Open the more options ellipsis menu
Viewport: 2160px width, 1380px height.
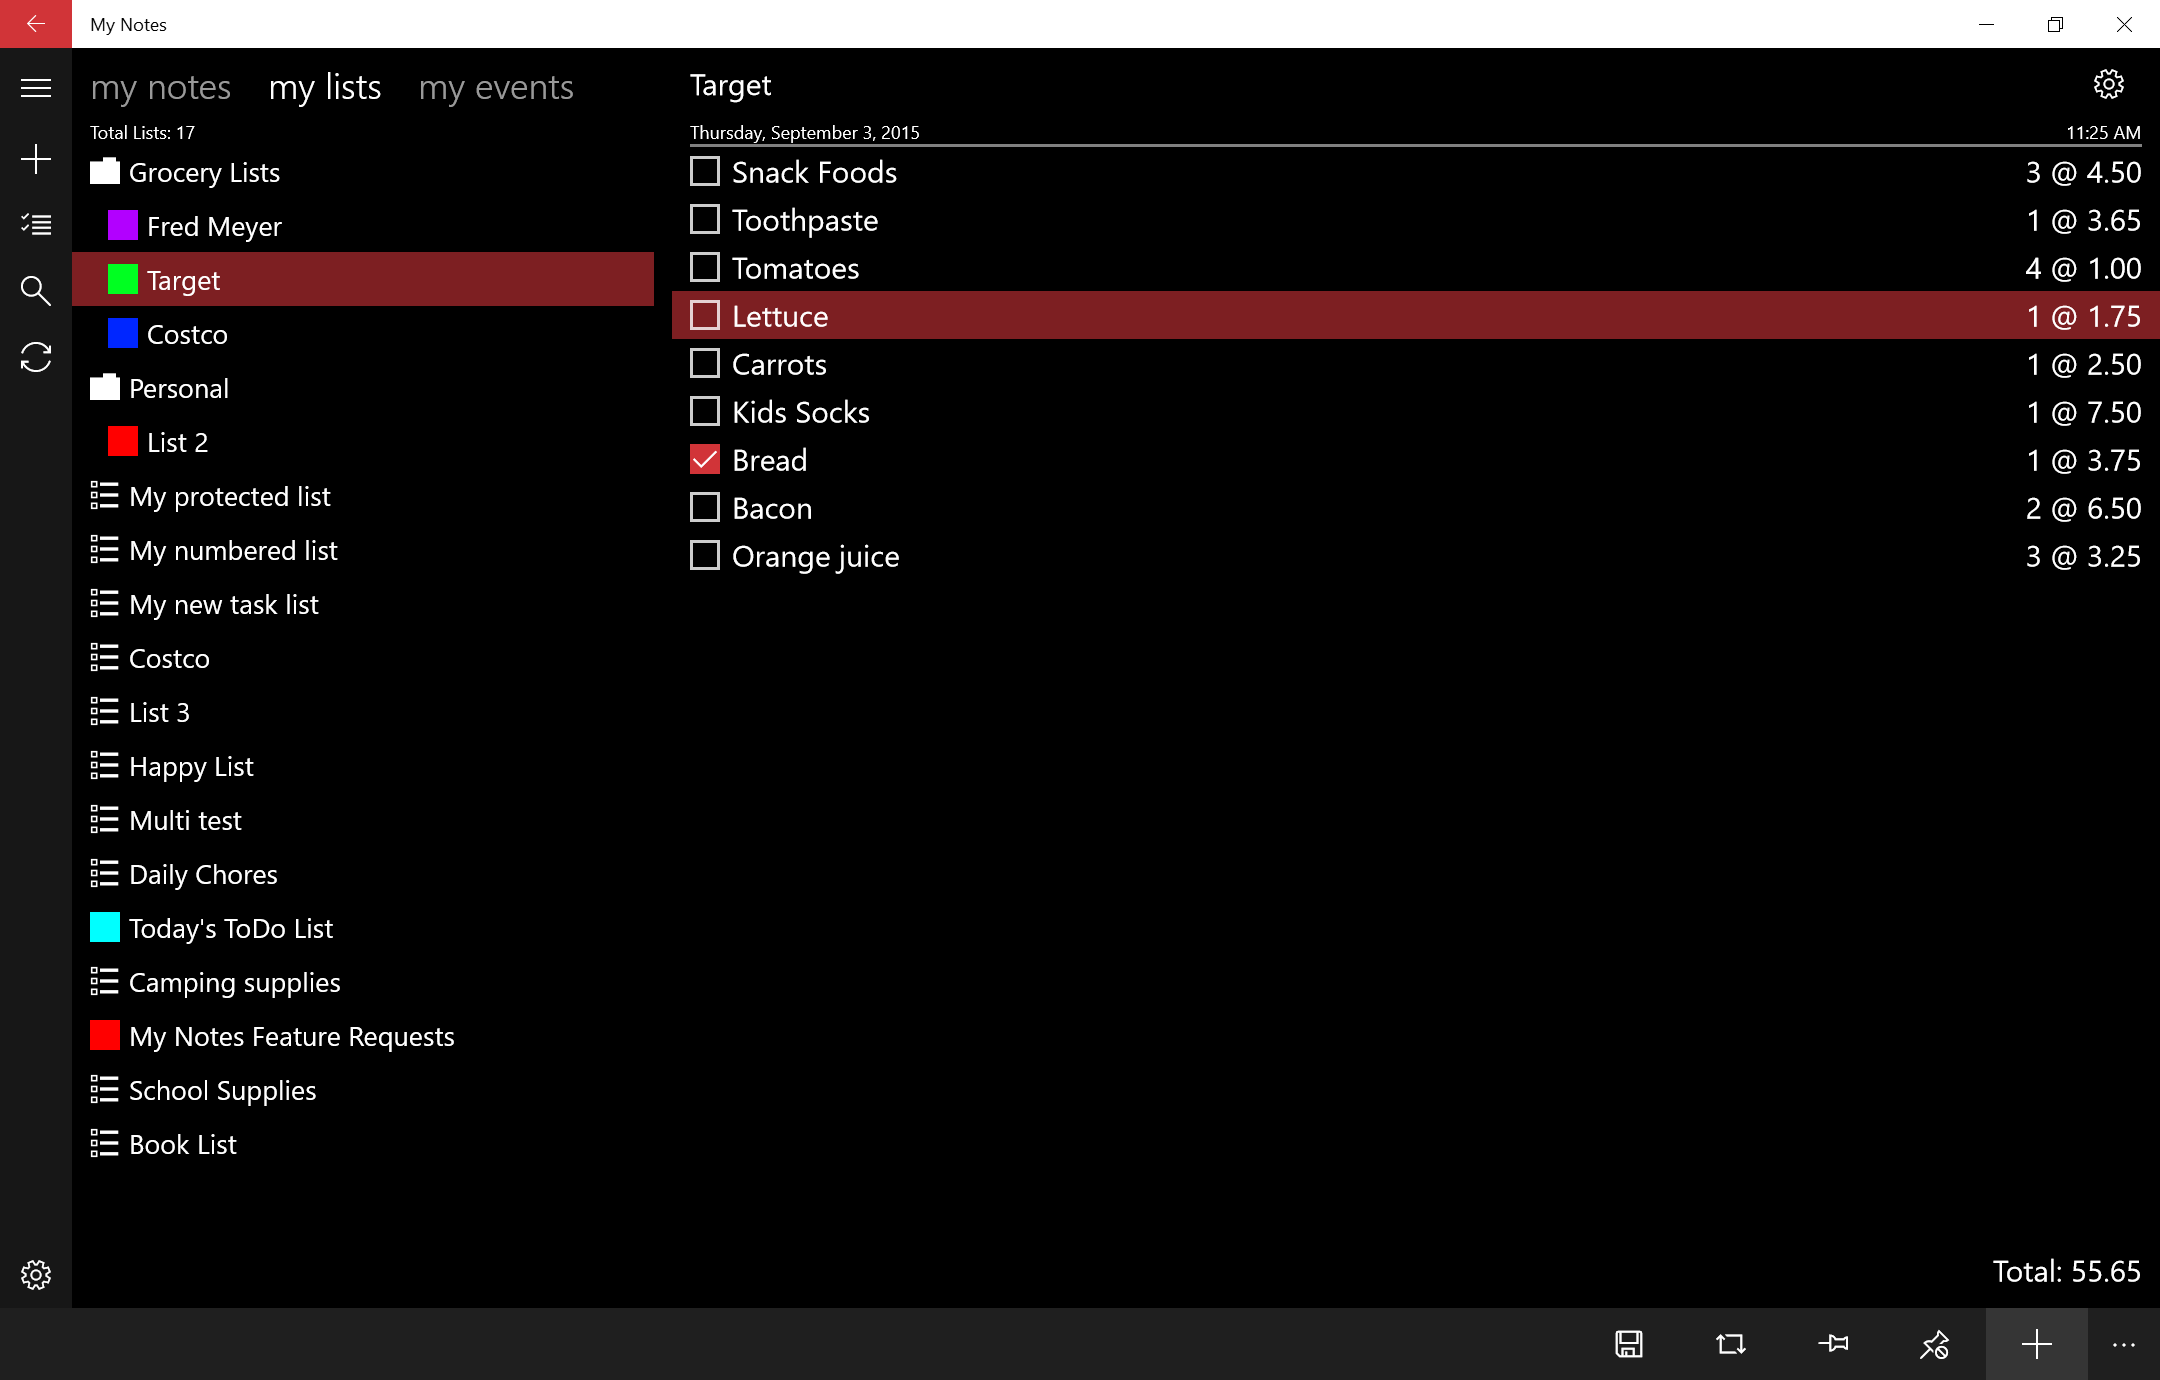(x=2124, y=1344)
